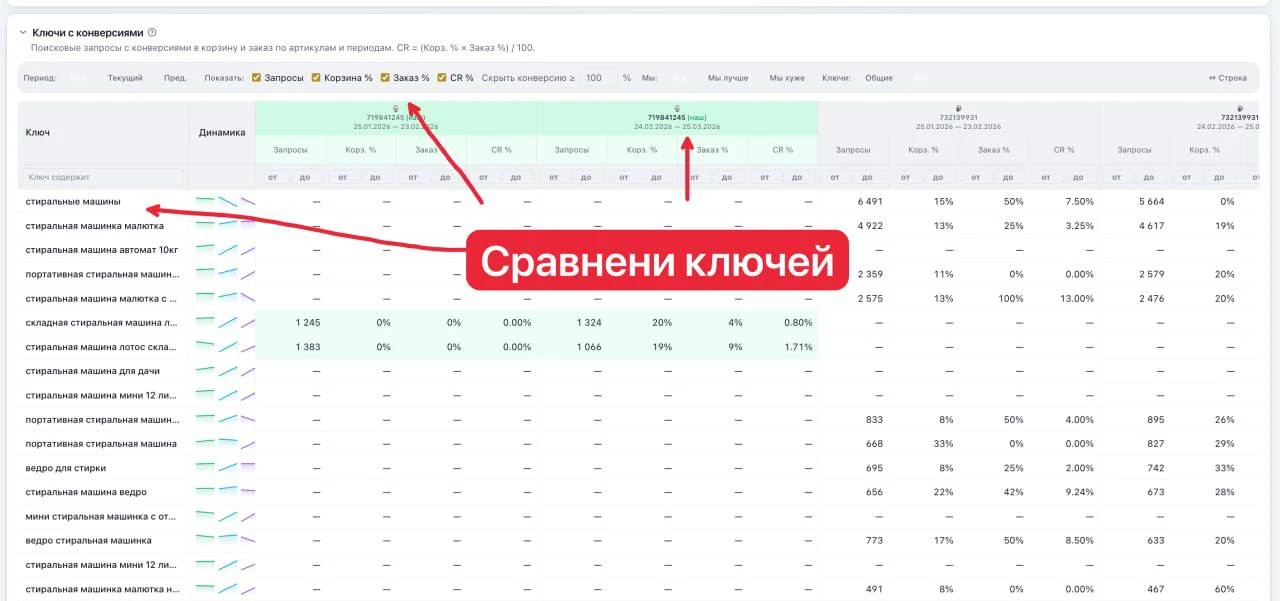This screenshot has height=601, width=1280.
Task: Select key стиральная машинка малютка
Action: pos(95,226)
